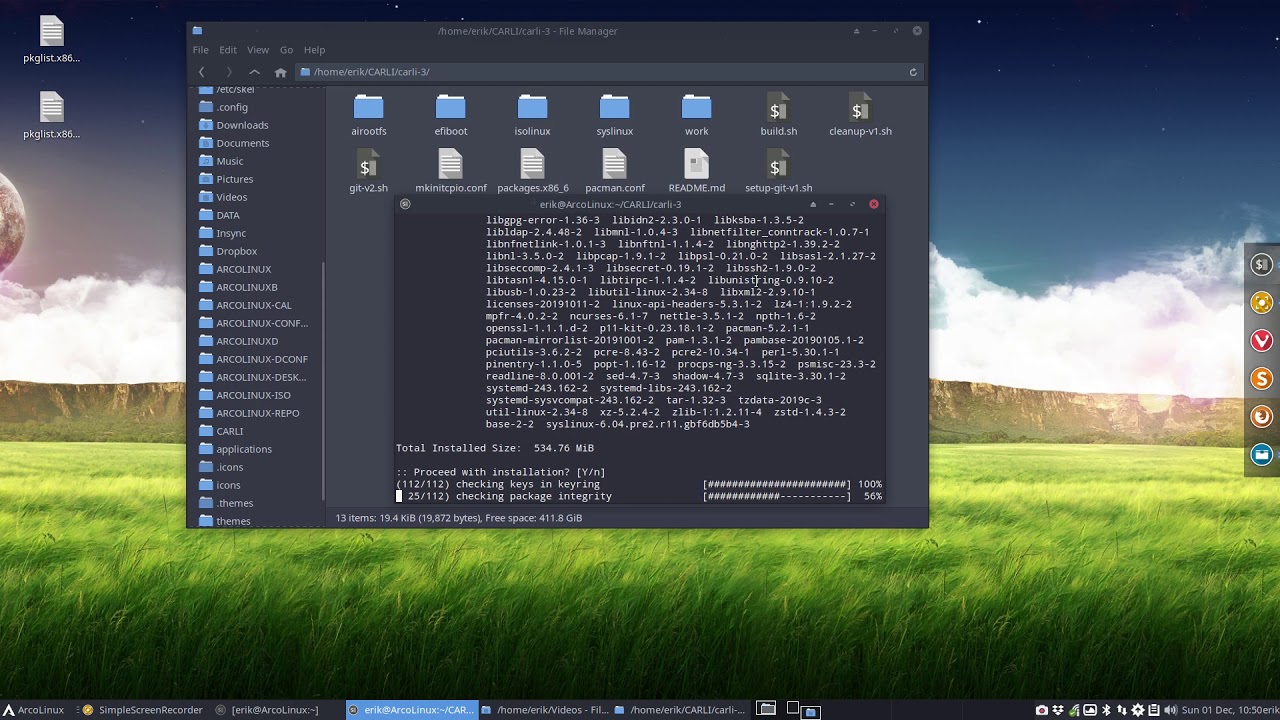
Task: Launch Firefox from the right dock
Action: pos(1262,416)
